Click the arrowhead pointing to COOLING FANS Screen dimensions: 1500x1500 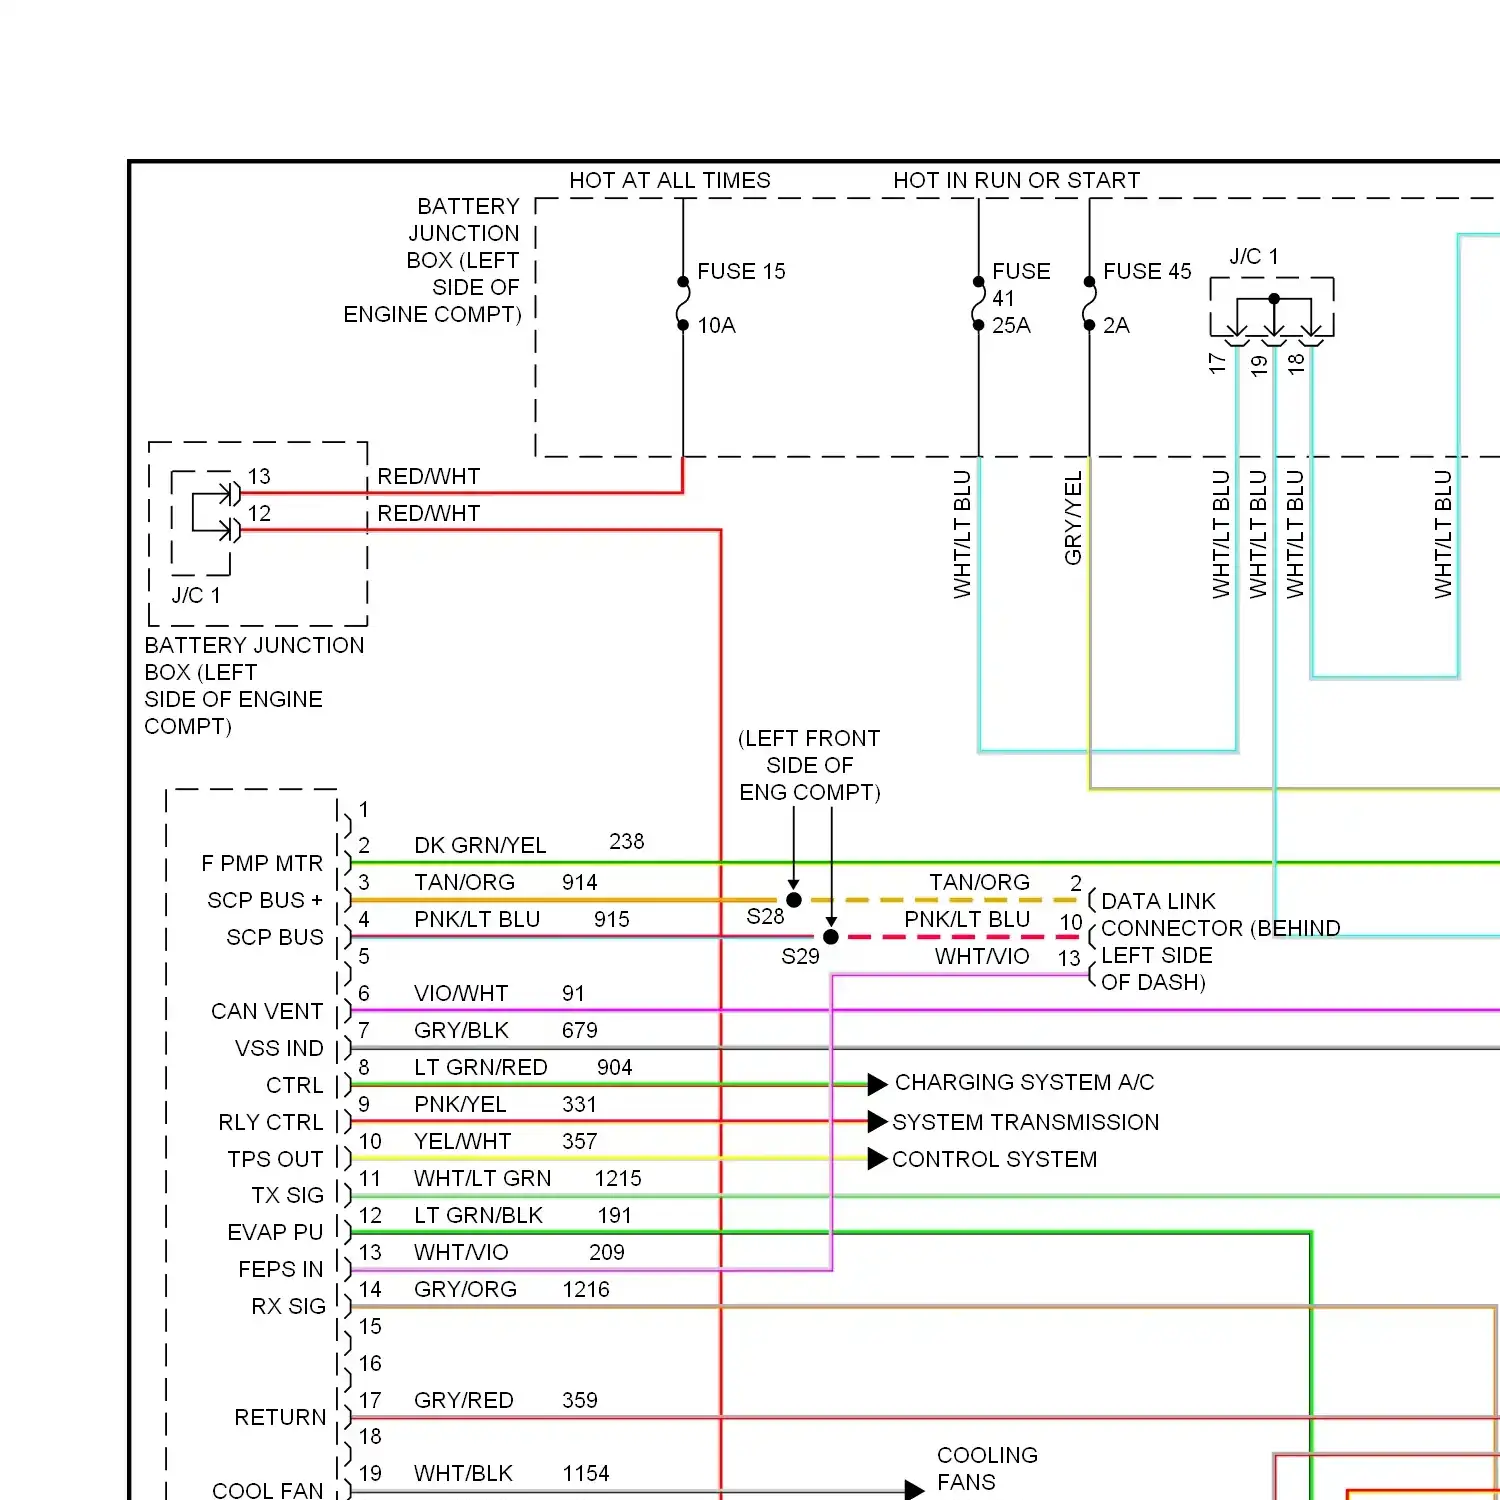point(914,1490)
